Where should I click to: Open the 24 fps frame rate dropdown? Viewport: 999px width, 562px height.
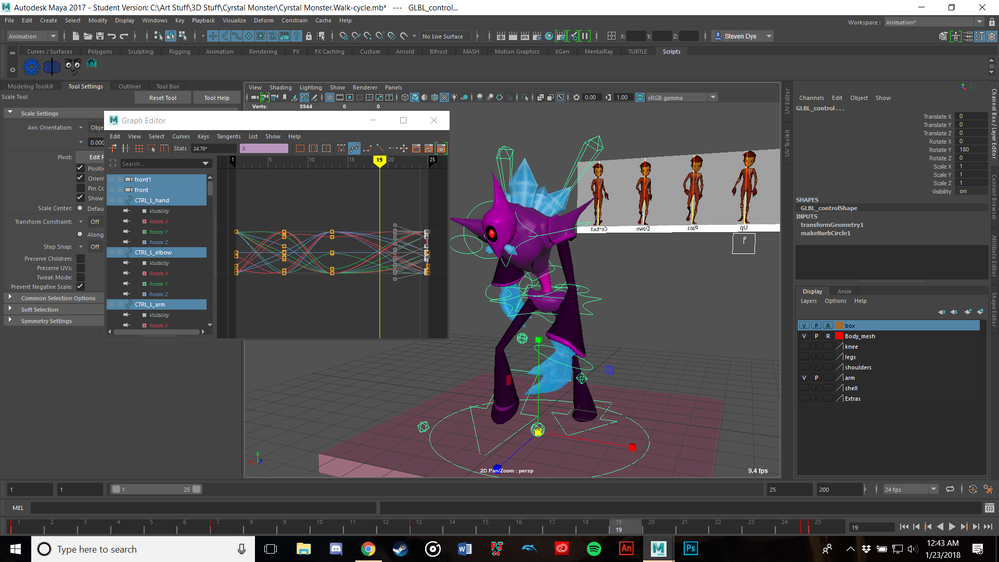point(909,489)
